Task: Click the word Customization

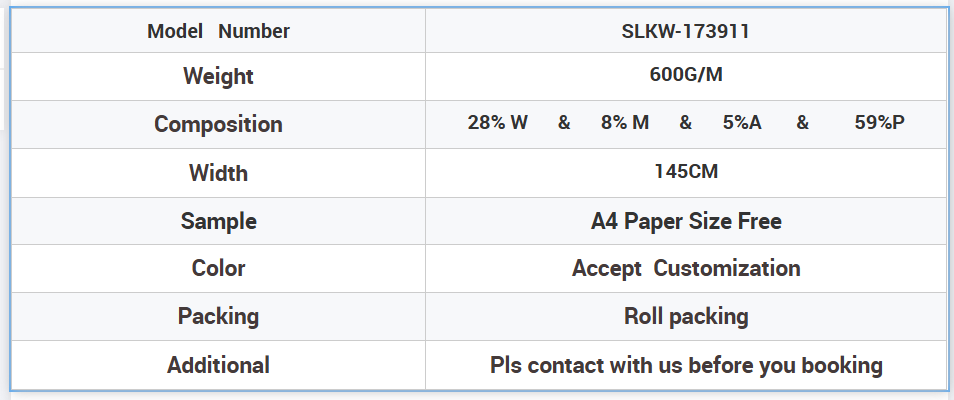Action: click(727, 269)
